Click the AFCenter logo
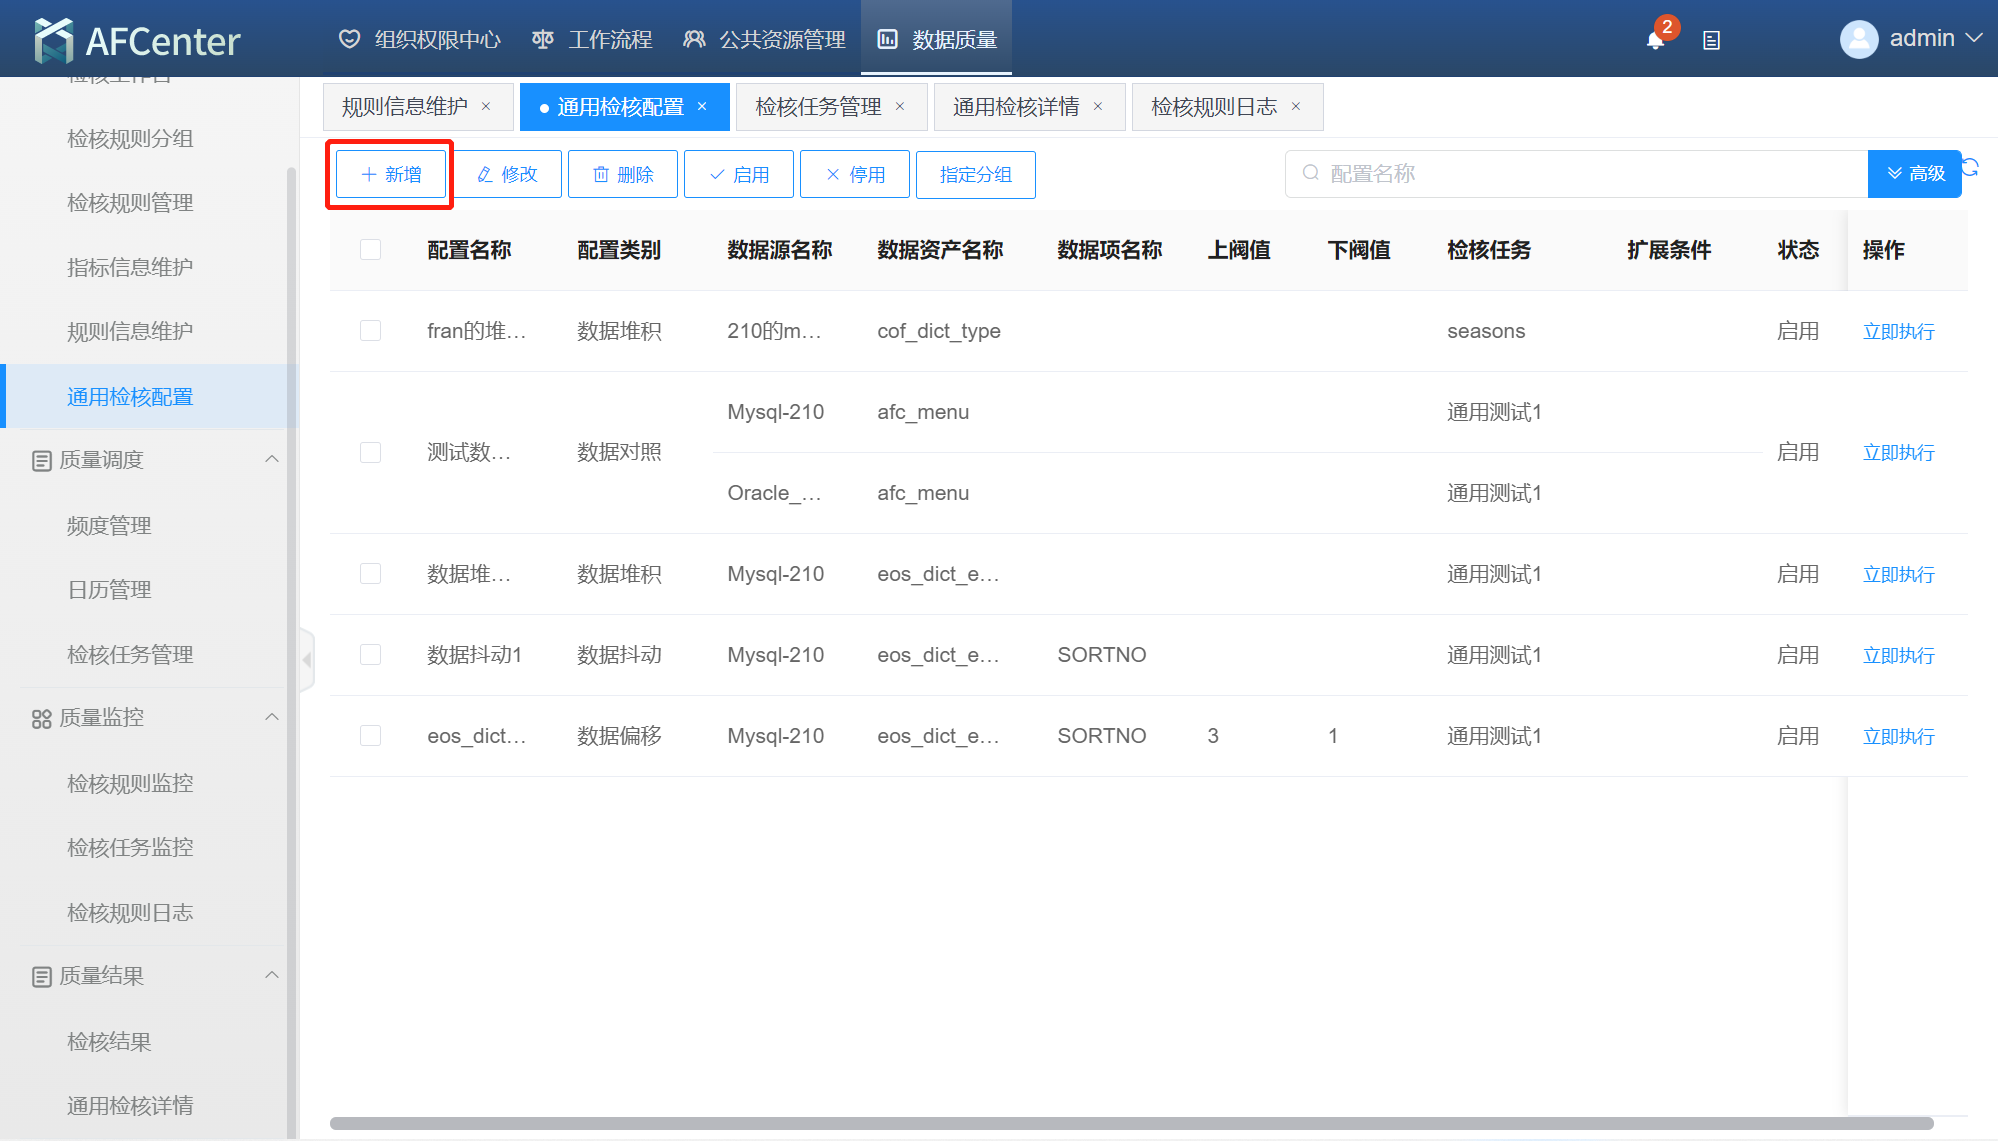 click(137, 40)
